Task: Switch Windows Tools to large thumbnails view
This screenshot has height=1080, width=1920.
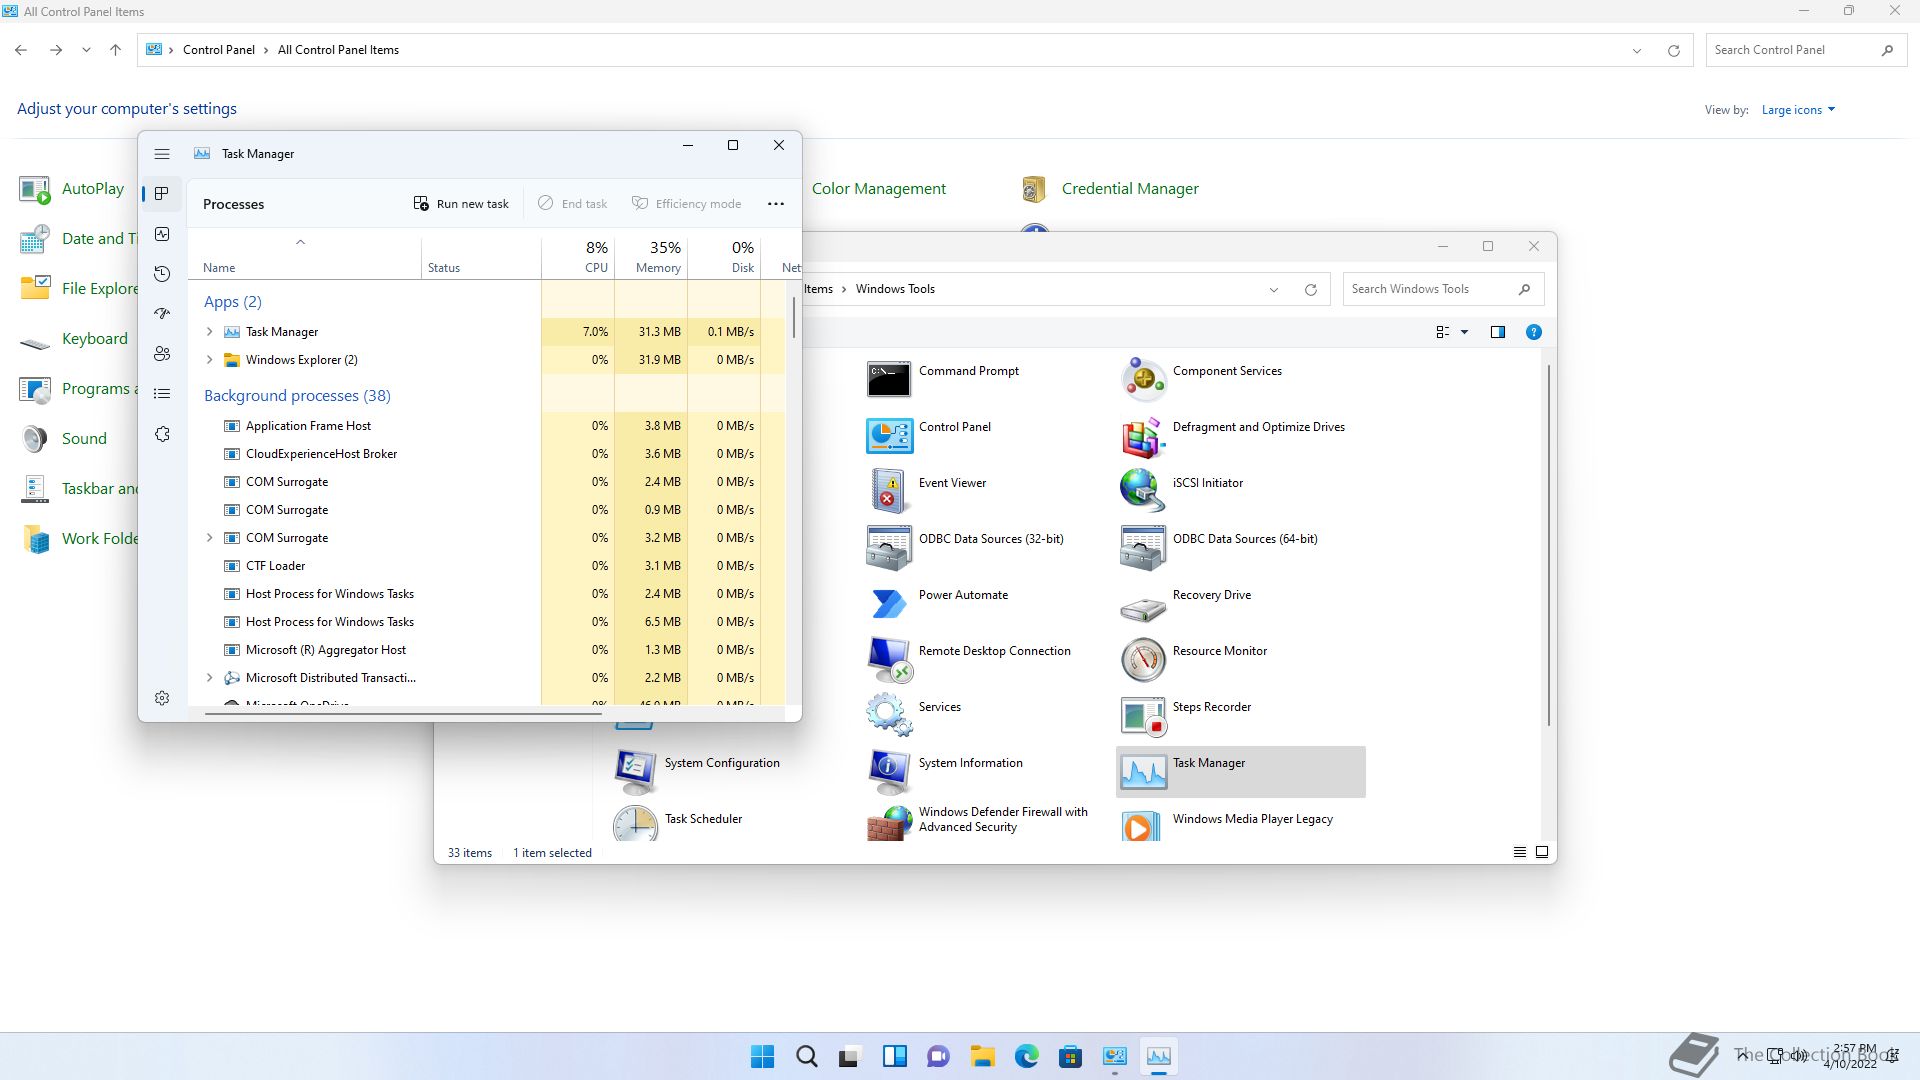Action: pos(1542,853)
